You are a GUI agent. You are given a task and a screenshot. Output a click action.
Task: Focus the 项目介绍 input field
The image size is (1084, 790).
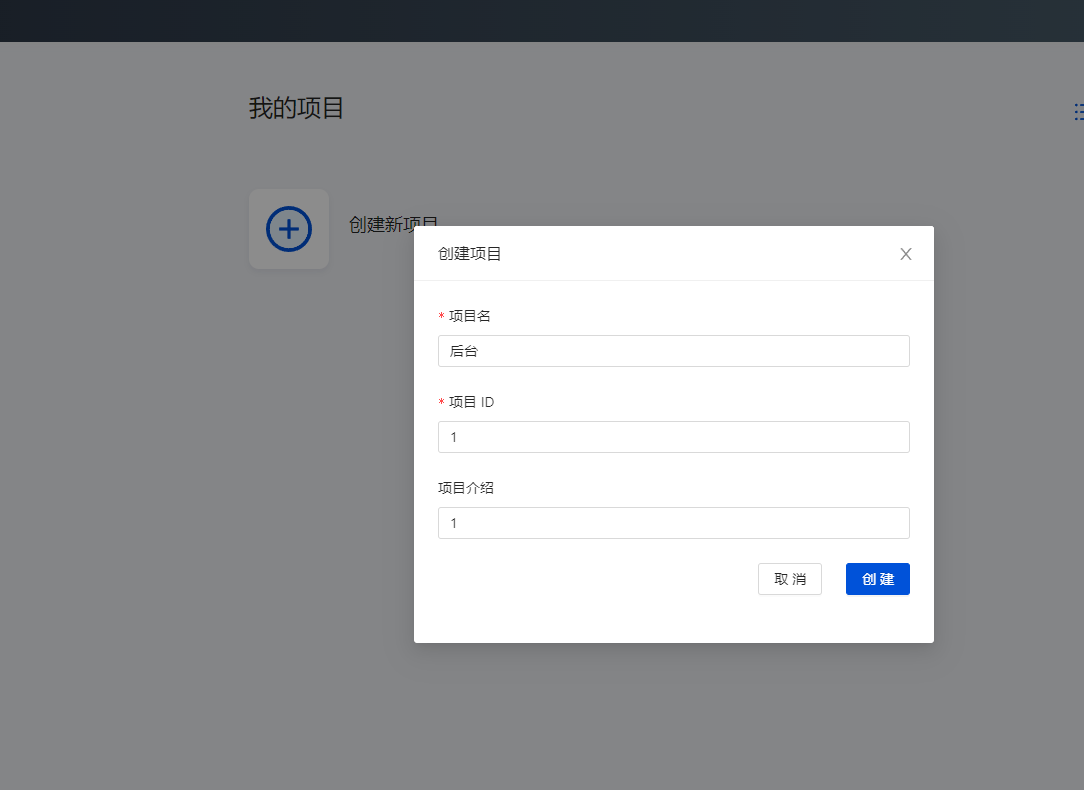[x=673, y=523]
